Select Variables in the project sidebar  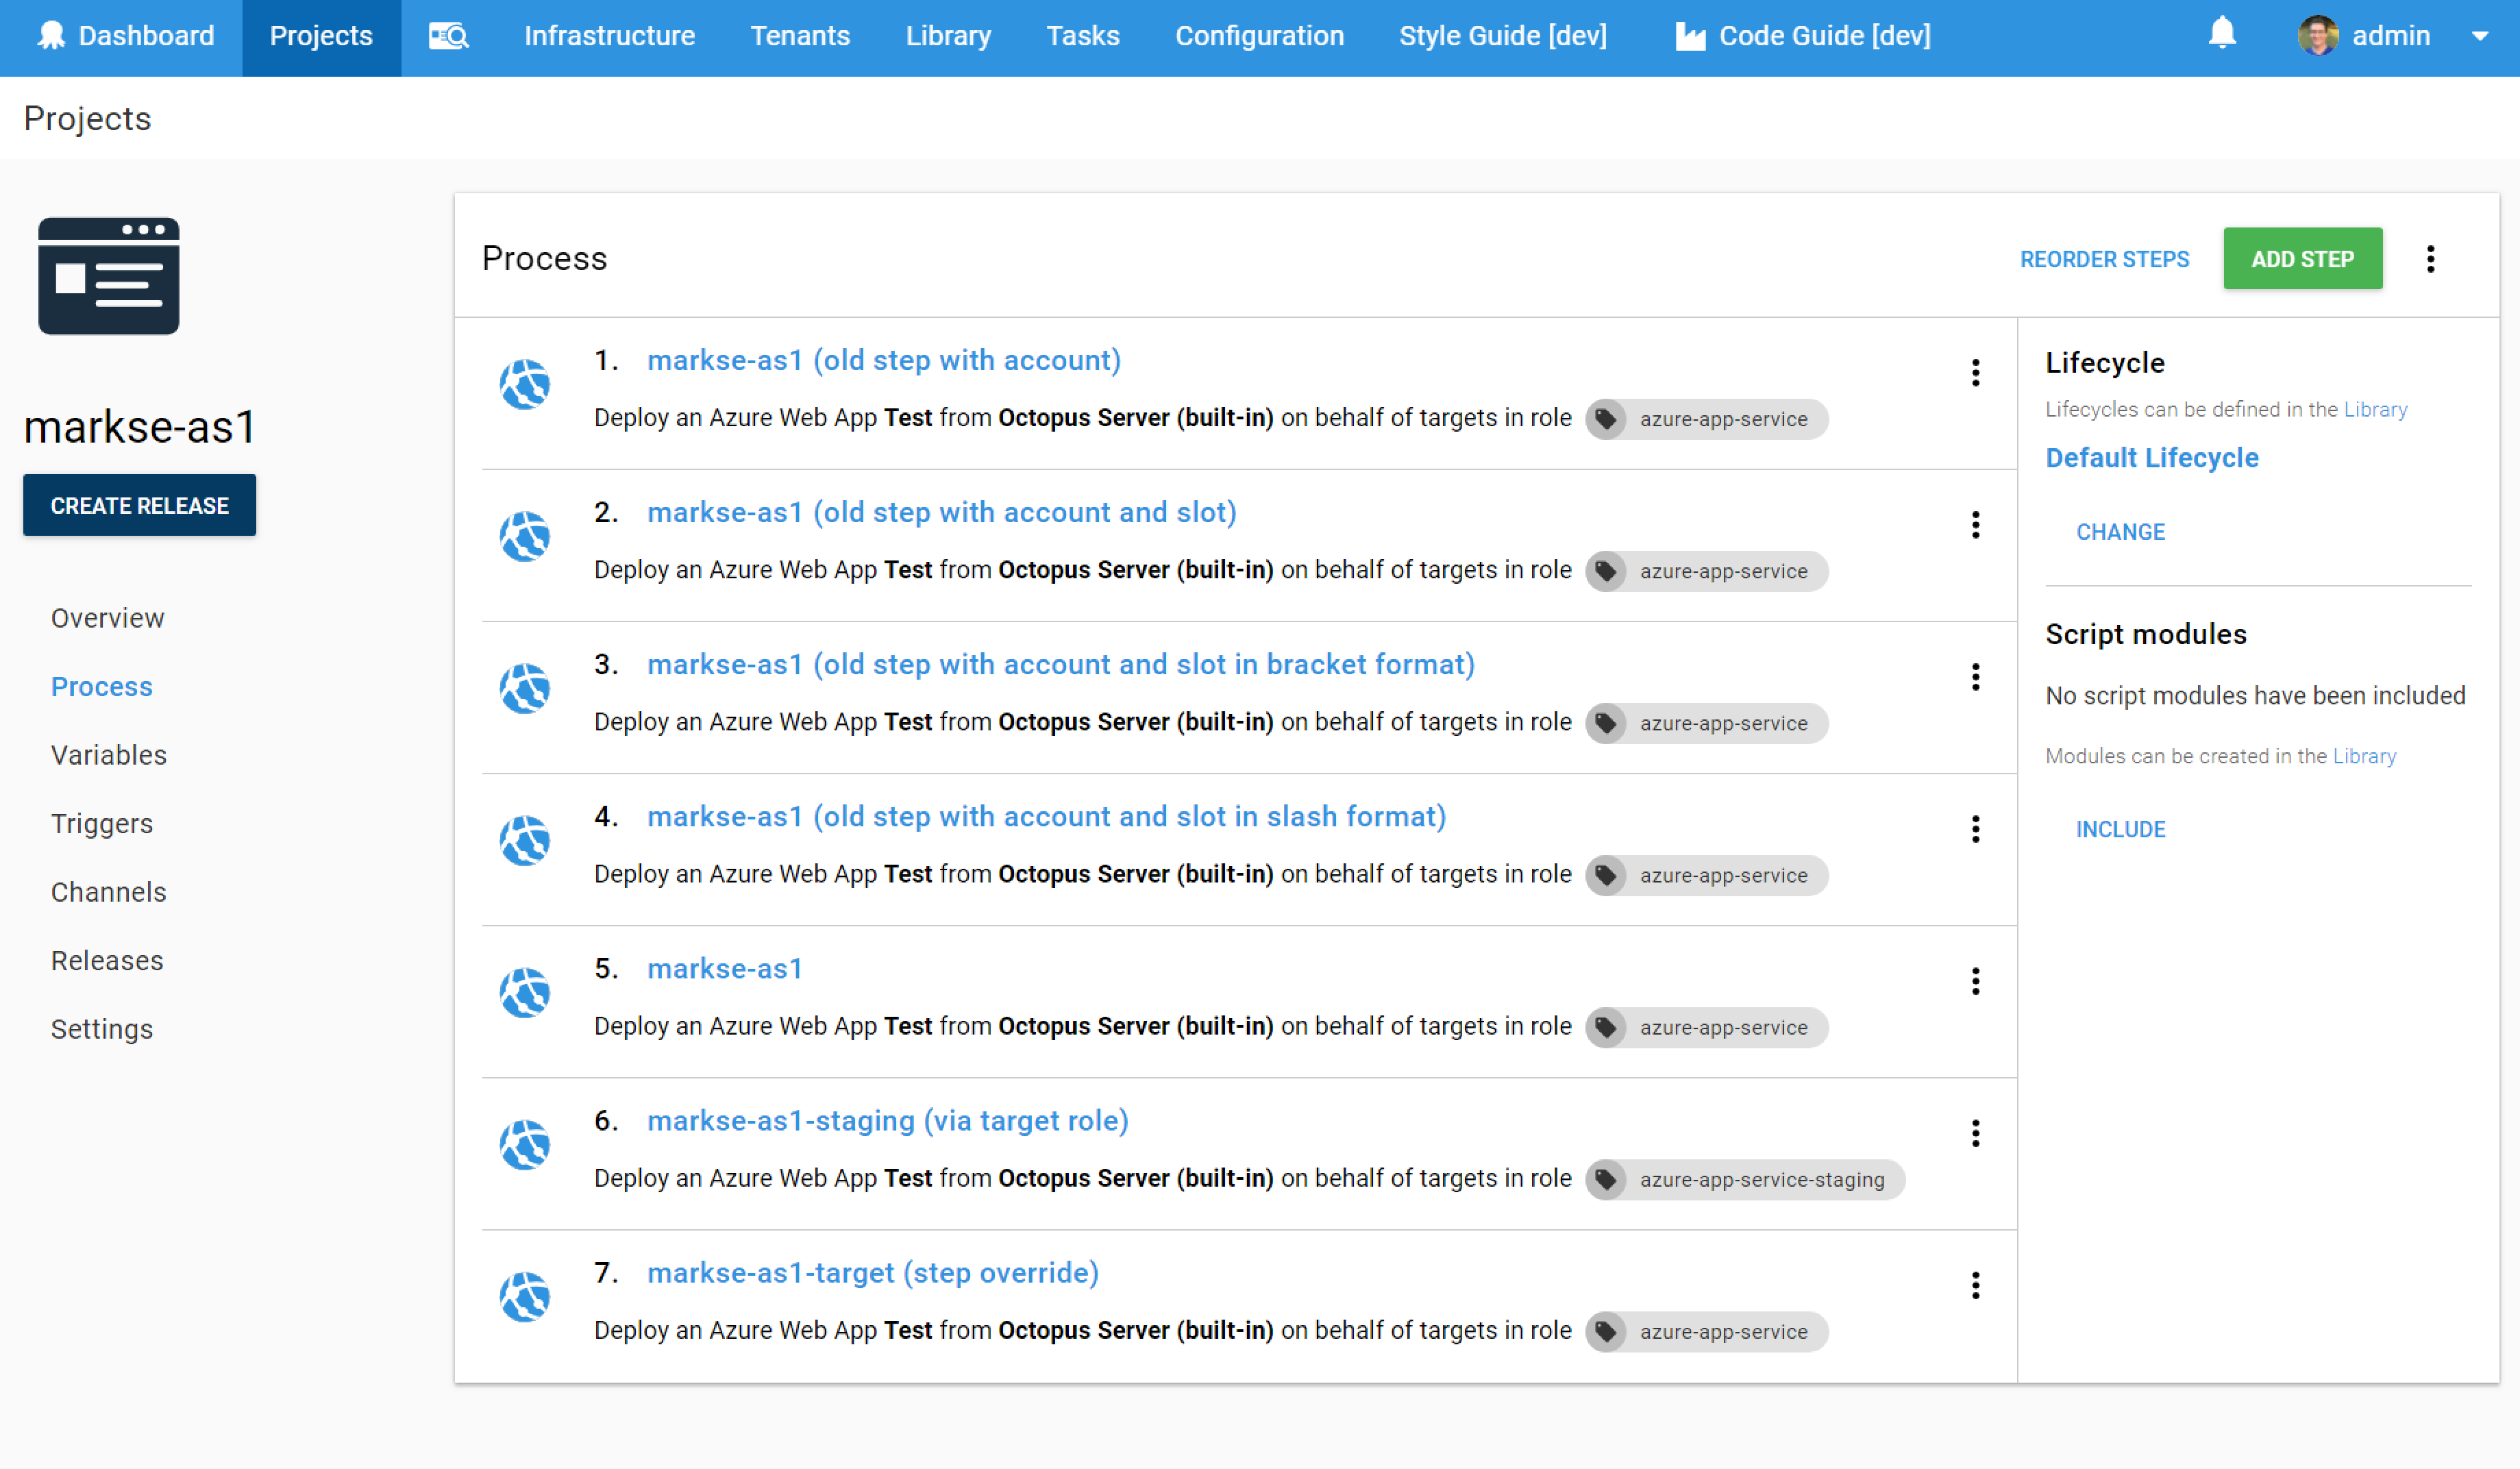[x=109, y=755]
